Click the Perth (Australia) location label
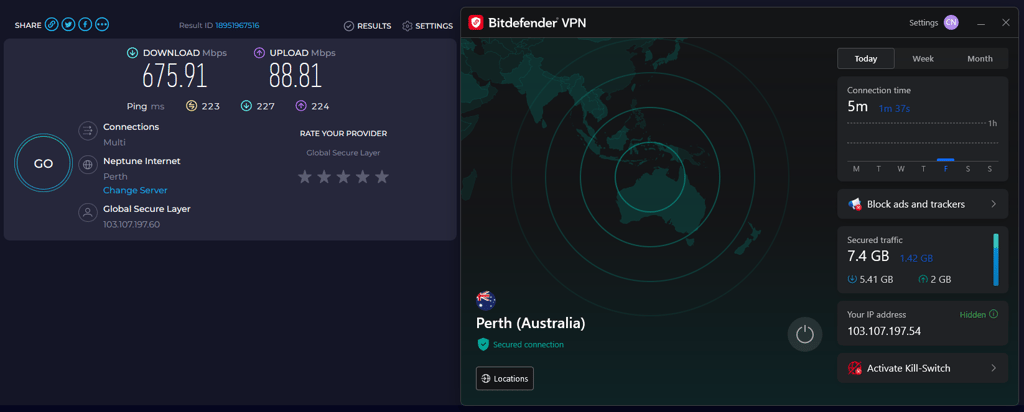The image size is (1024, 412). tap(531, 323)
